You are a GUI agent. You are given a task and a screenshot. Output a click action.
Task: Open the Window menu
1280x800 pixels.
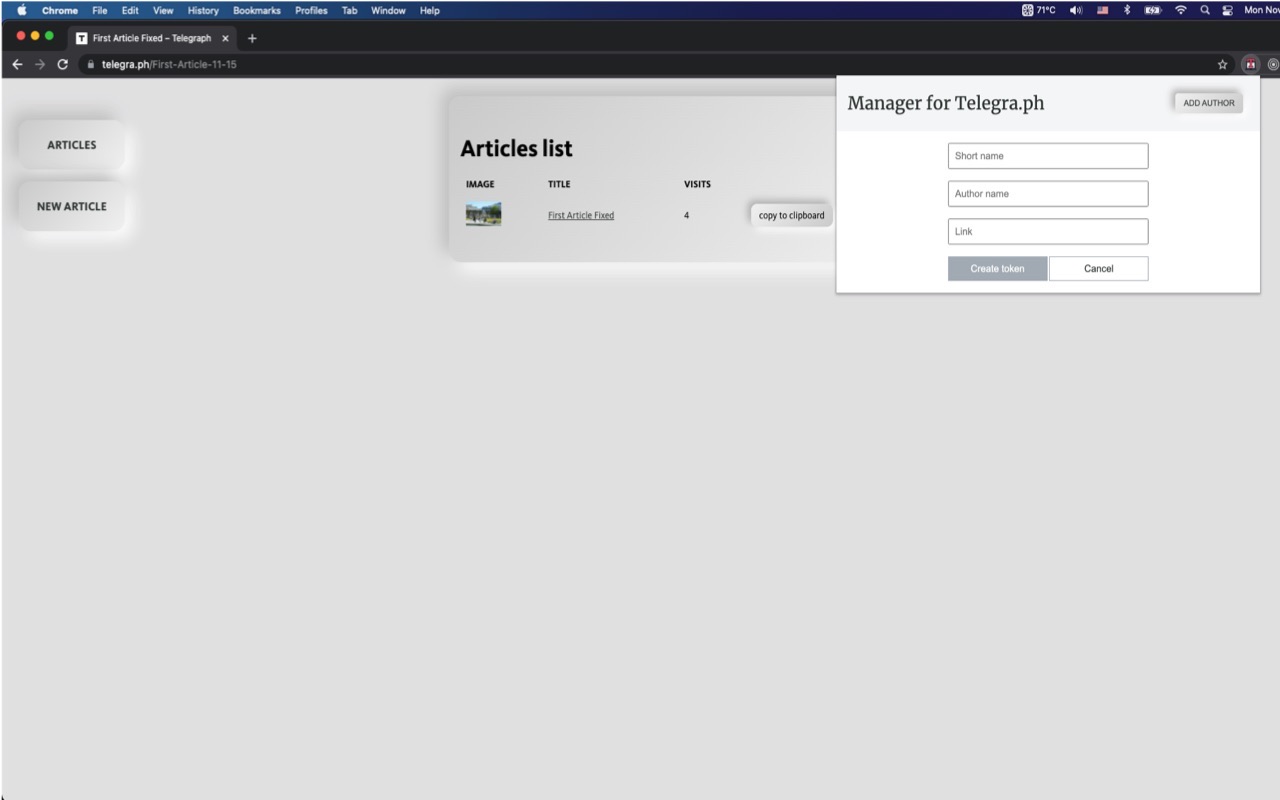pyautogui.click(x=388, y=10)
